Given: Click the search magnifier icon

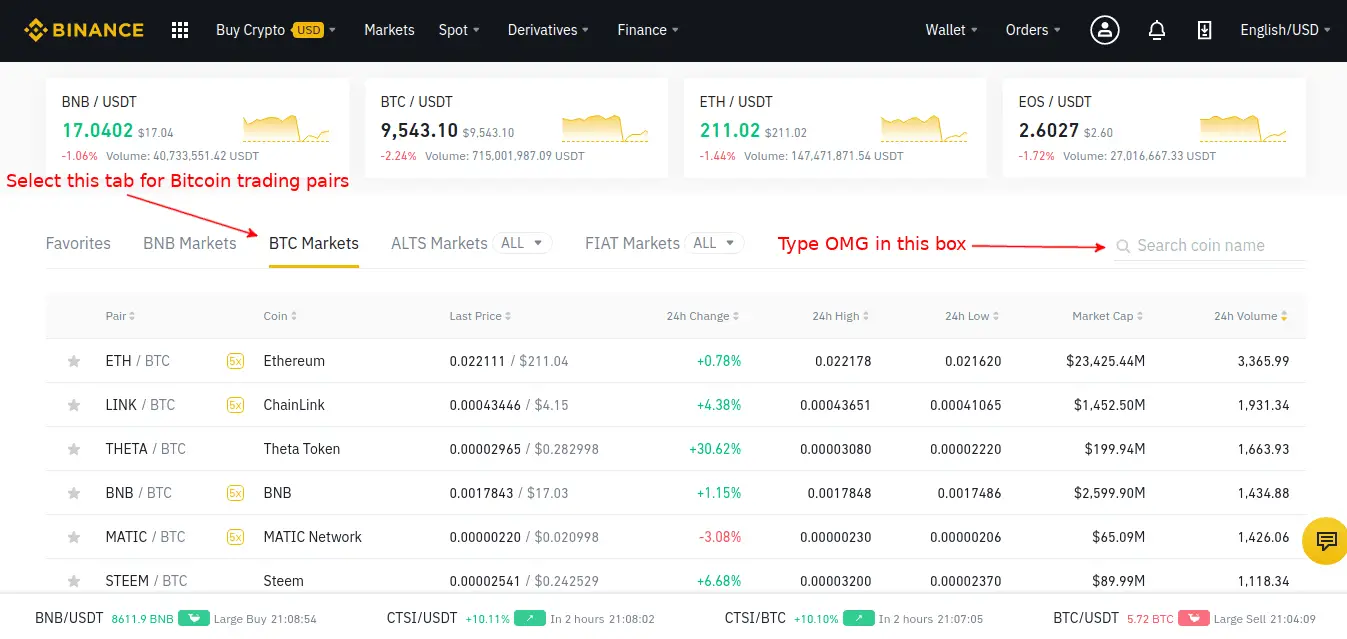Looking at the screenshot, I should pyautogui.click(x=1123, y=246).
